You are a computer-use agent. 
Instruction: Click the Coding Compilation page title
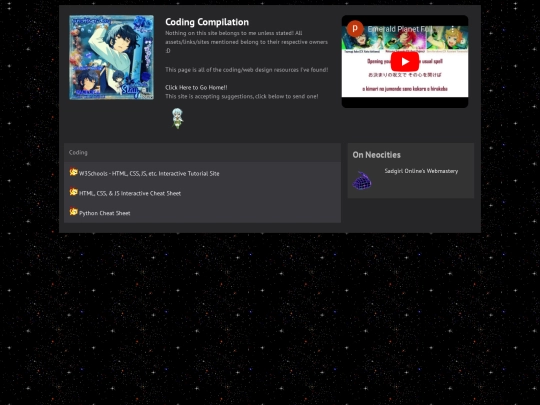click(207, 22)
